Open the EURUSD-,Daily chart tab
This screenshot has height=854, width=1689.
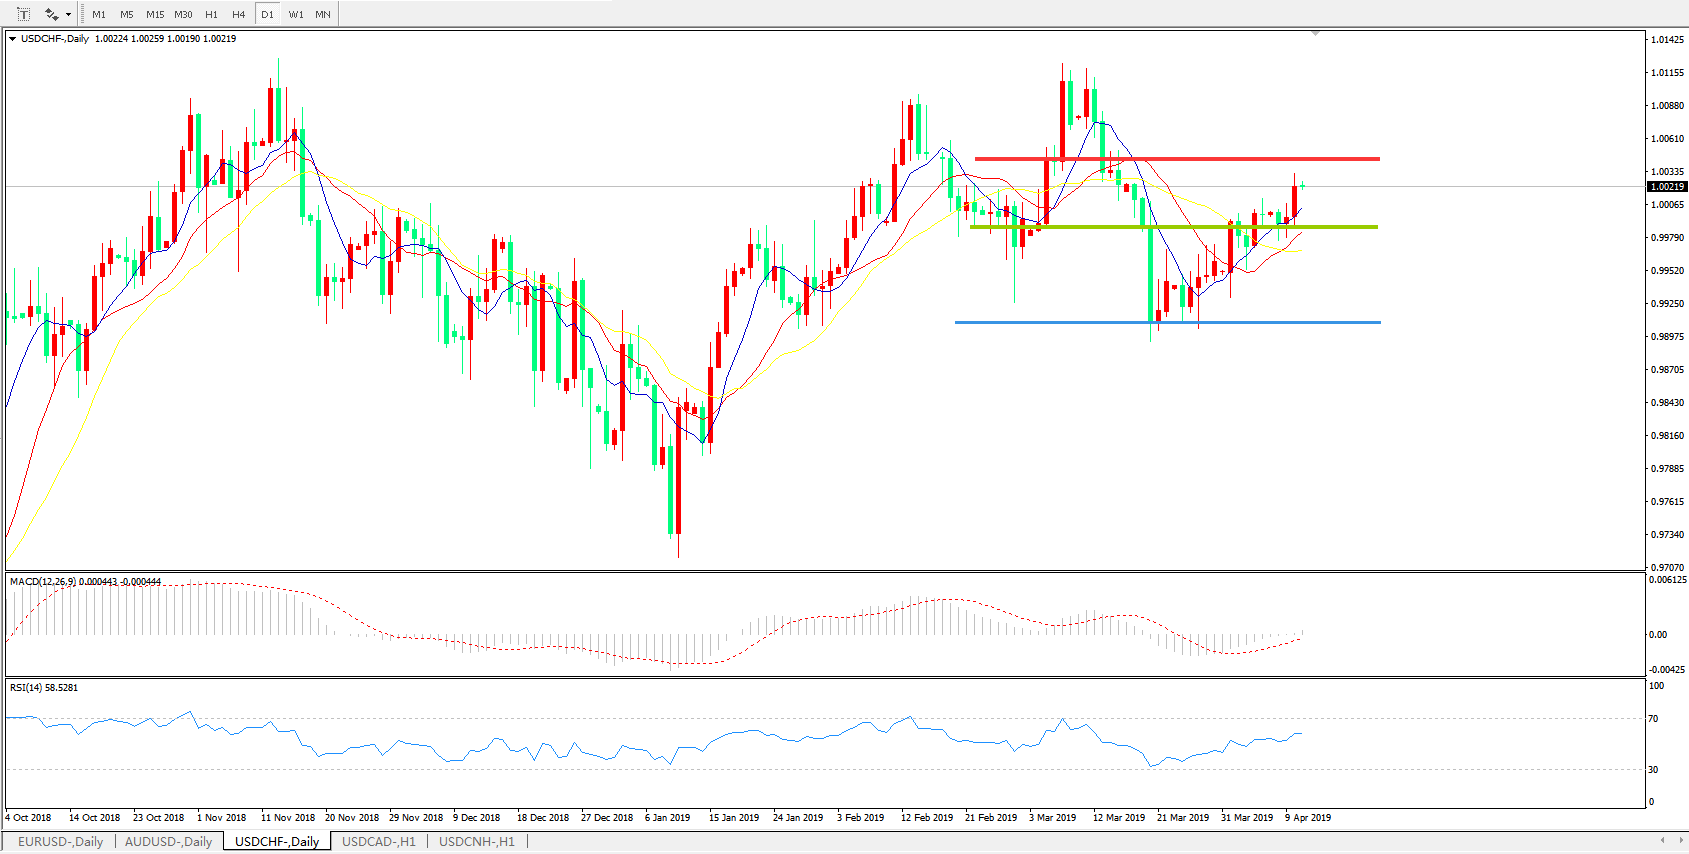pos(60,841)
